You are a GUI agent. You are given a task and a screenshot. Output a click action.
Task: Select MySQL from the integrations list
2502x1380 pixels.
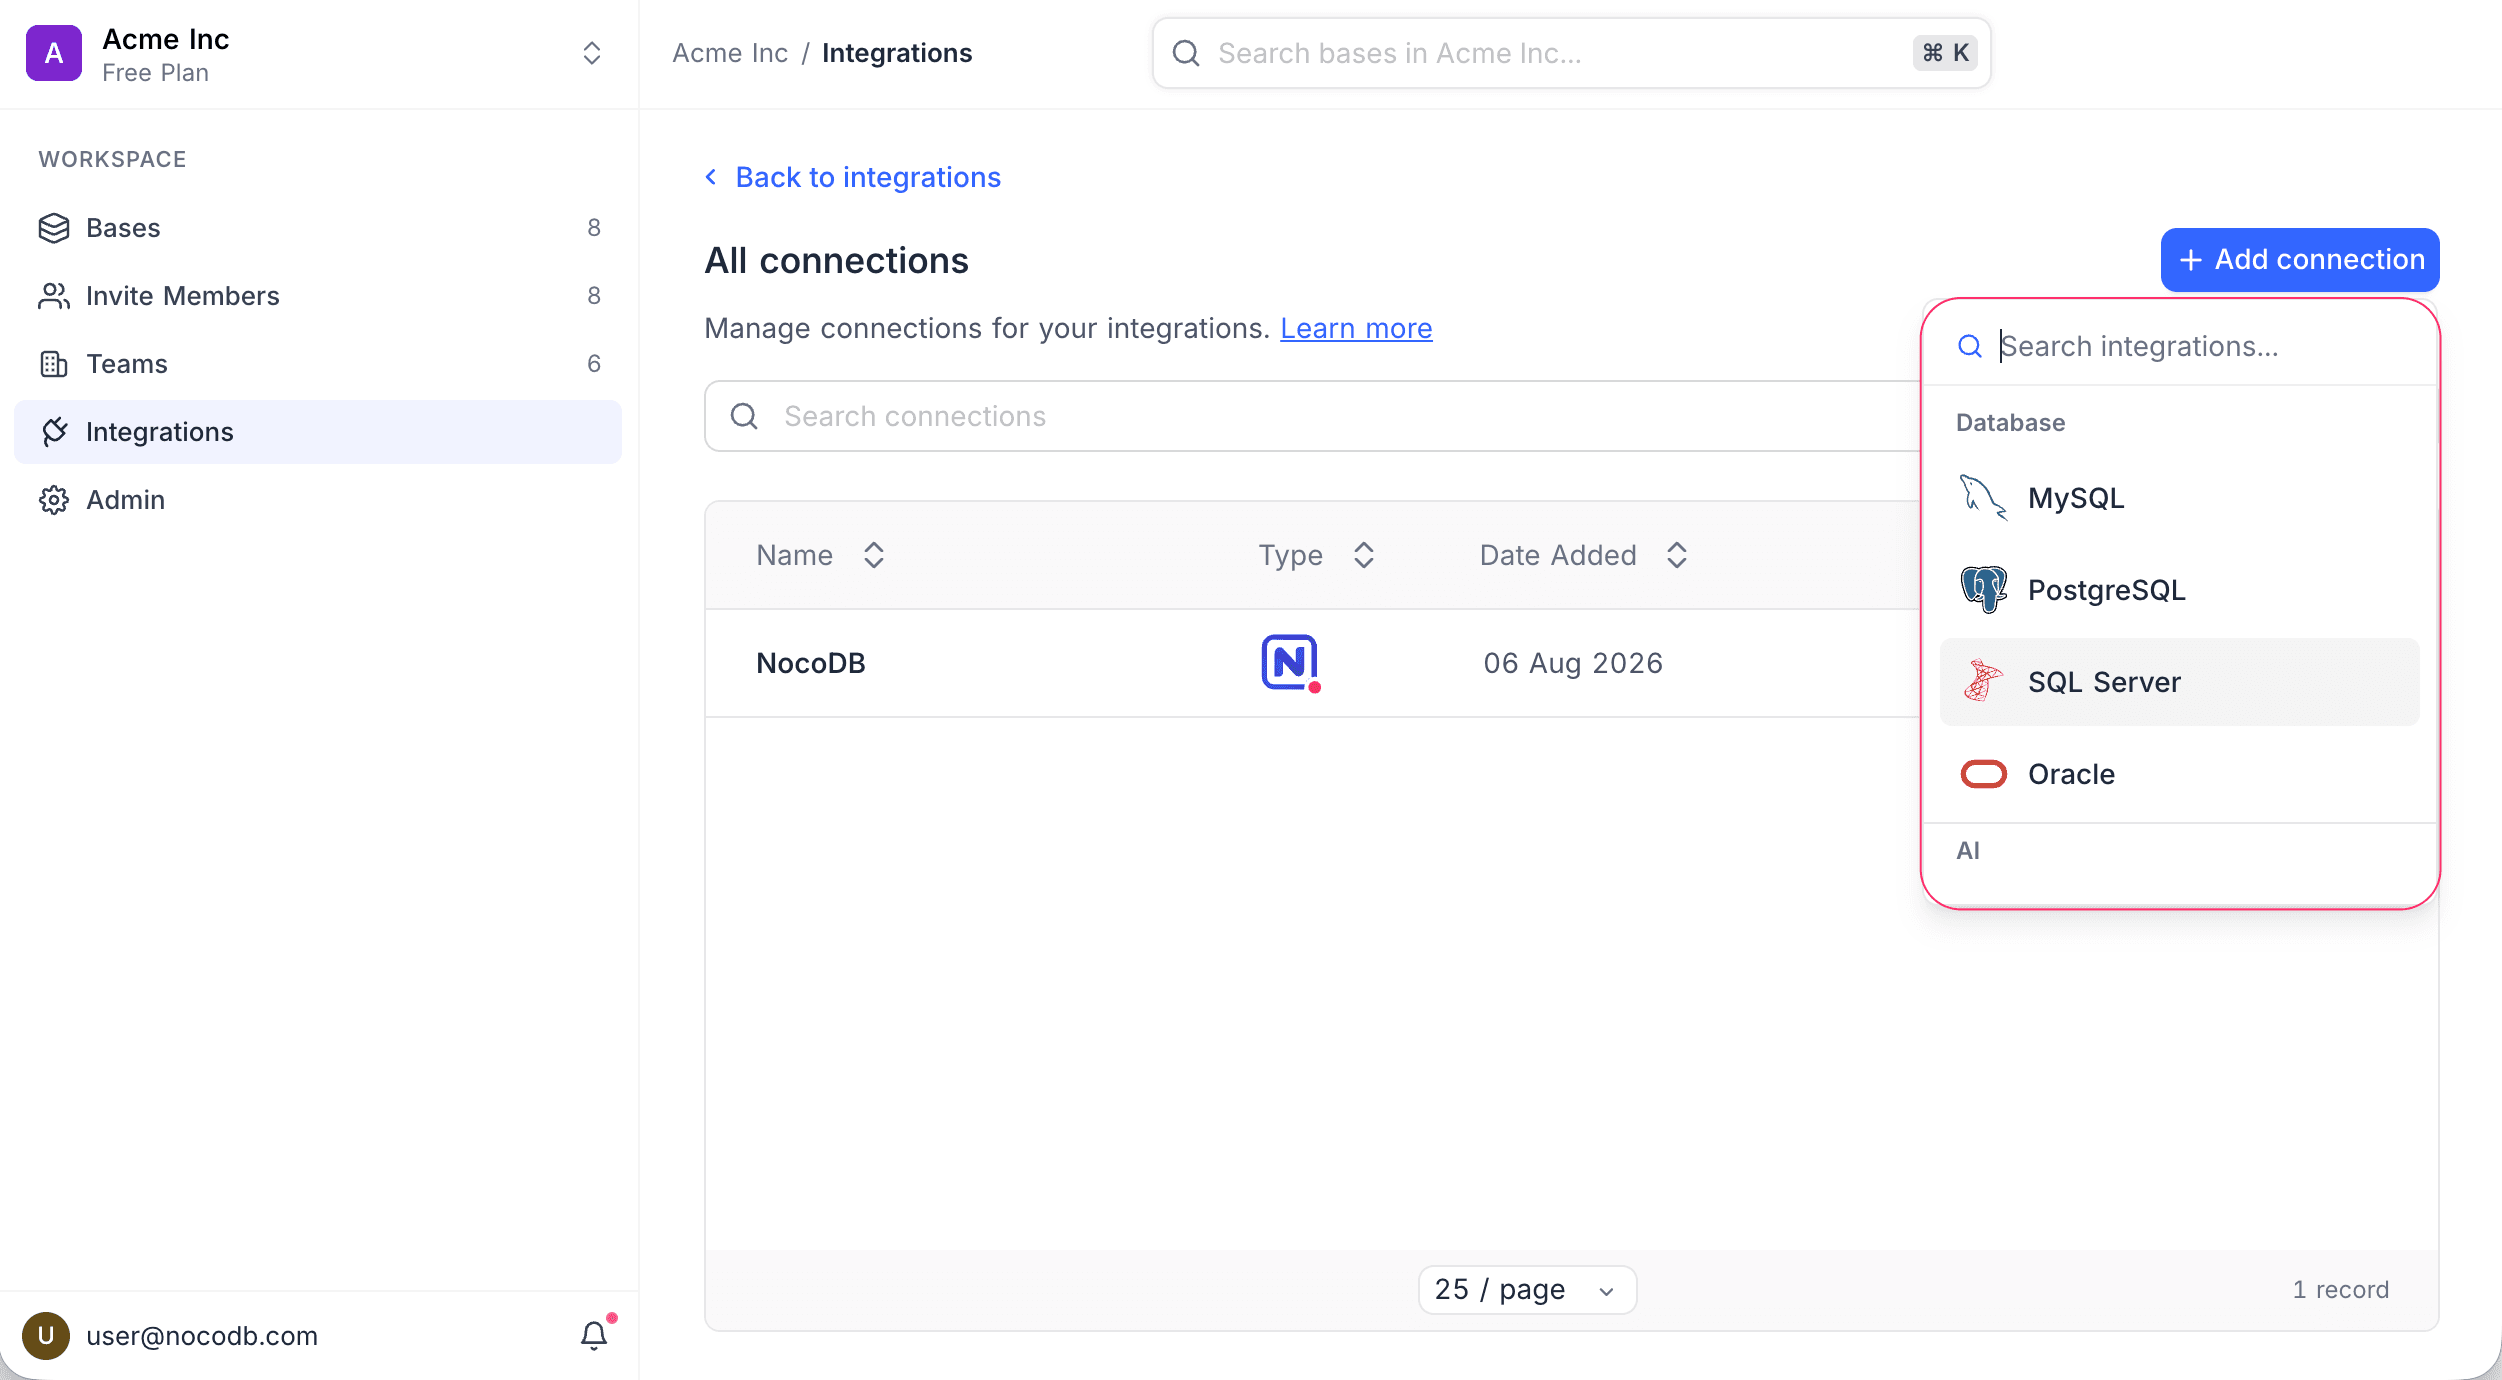point(2180,498)
